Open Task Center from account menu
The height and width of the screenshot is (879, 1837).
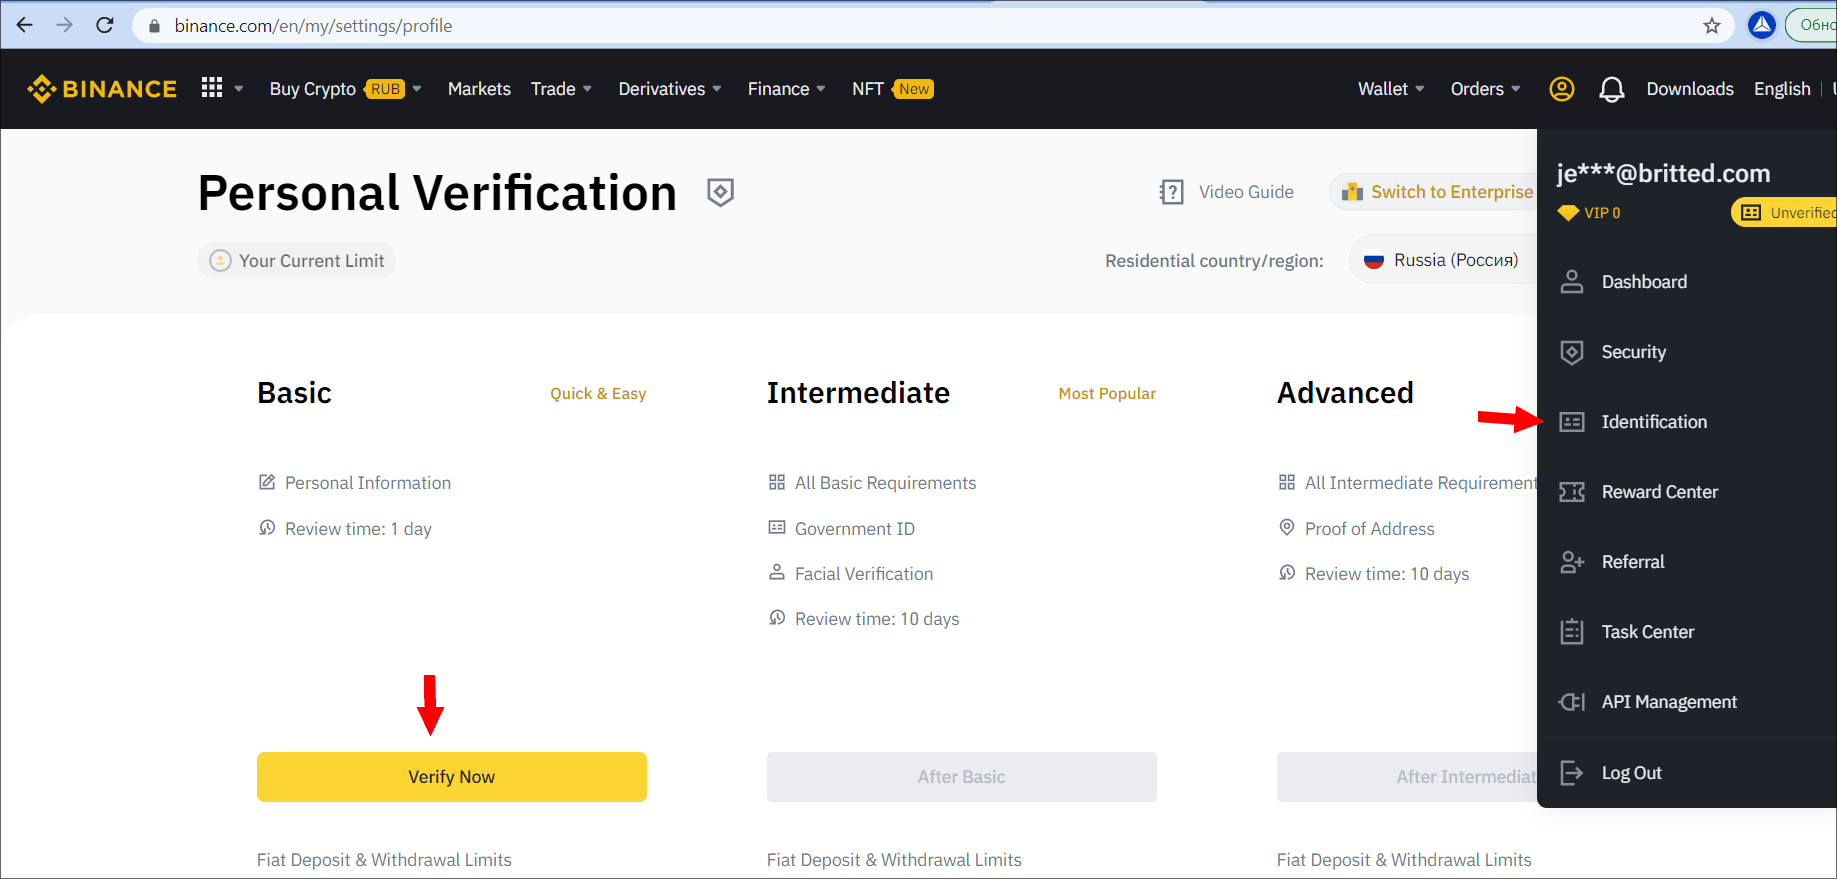[1648, 632]
